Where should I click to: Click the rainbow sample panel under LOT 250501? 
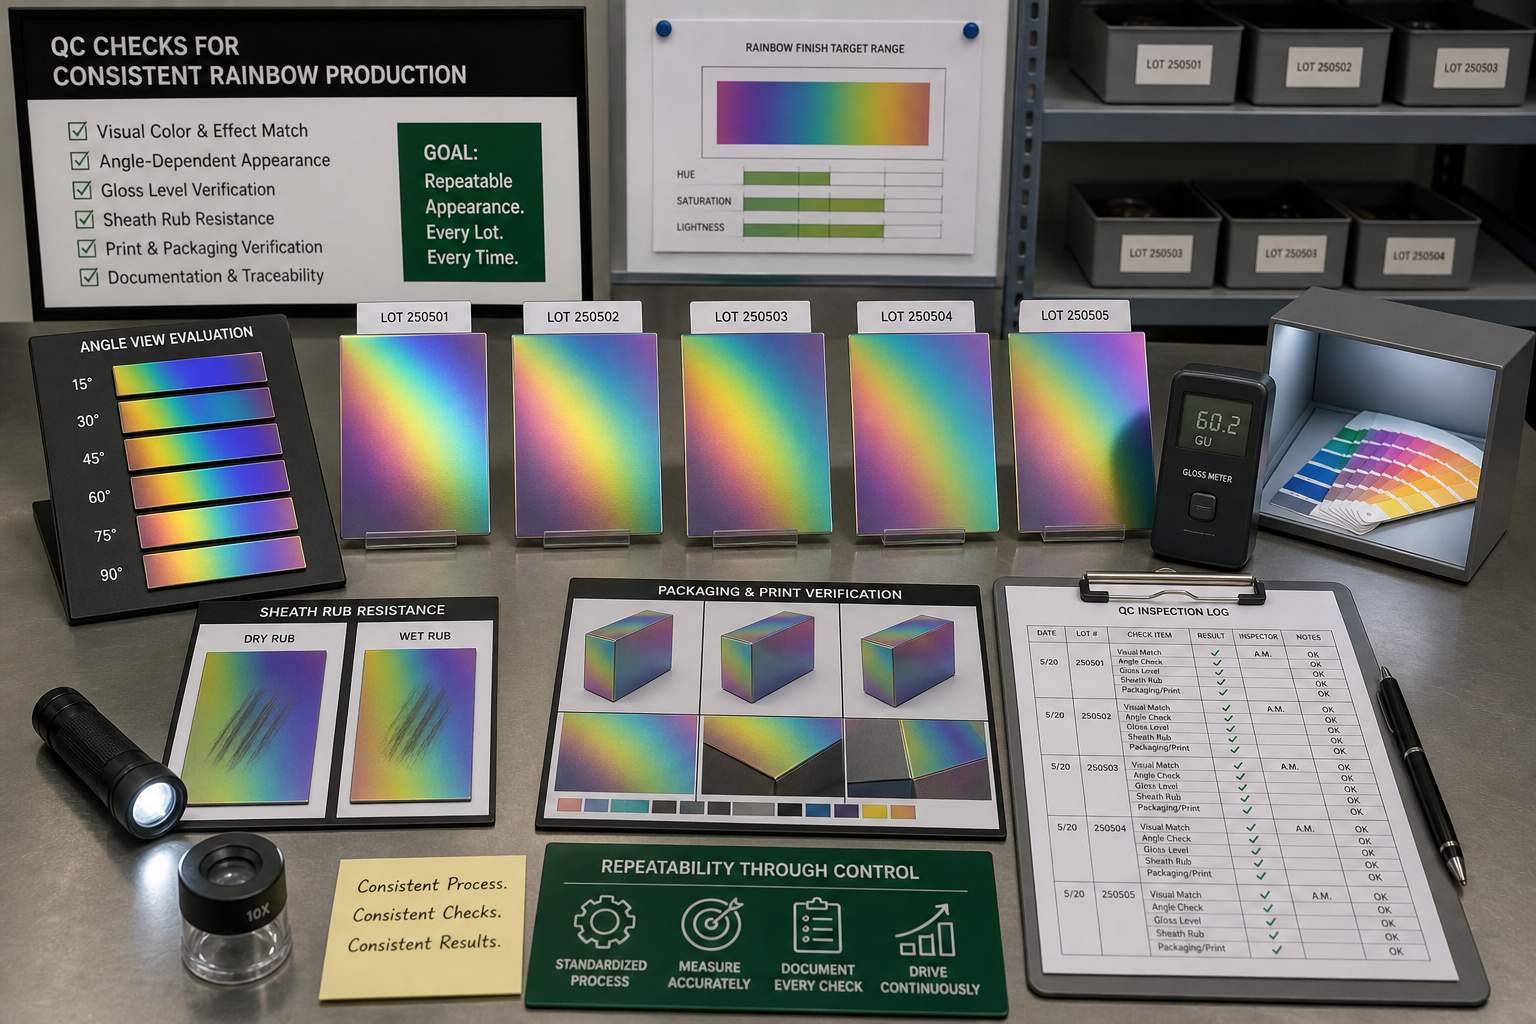pyautogui.click(x=415, y=435)
